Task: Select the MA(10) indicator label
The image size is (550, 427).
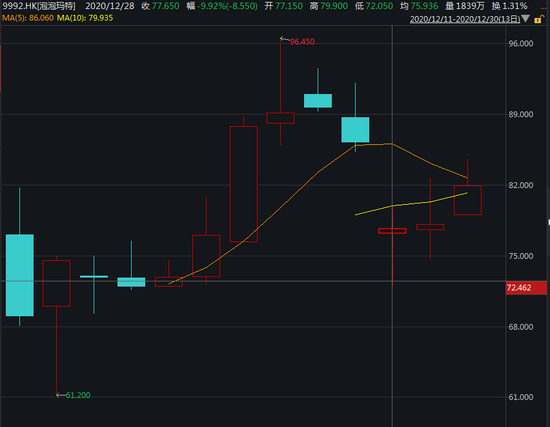Action: pyautogui.click(x=85, y=18)
